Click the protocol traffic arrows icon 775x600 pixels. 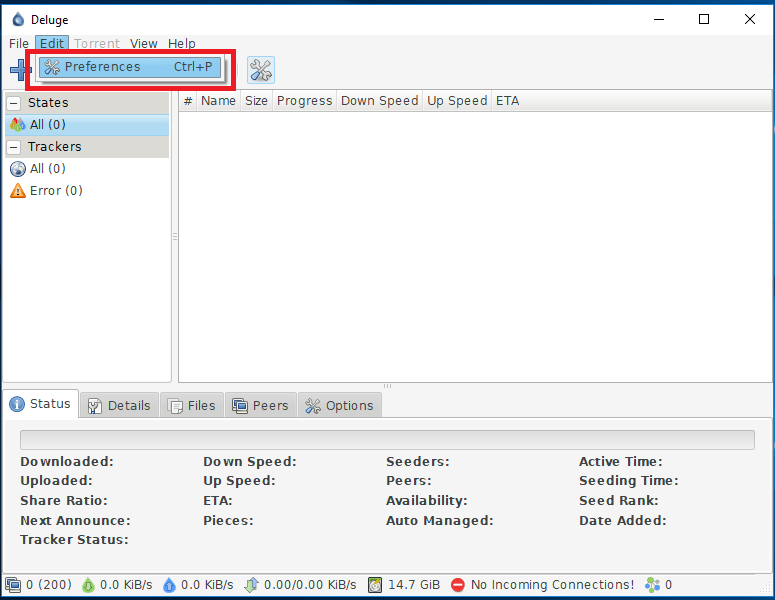pyautogui.click(x=252, y=585)
